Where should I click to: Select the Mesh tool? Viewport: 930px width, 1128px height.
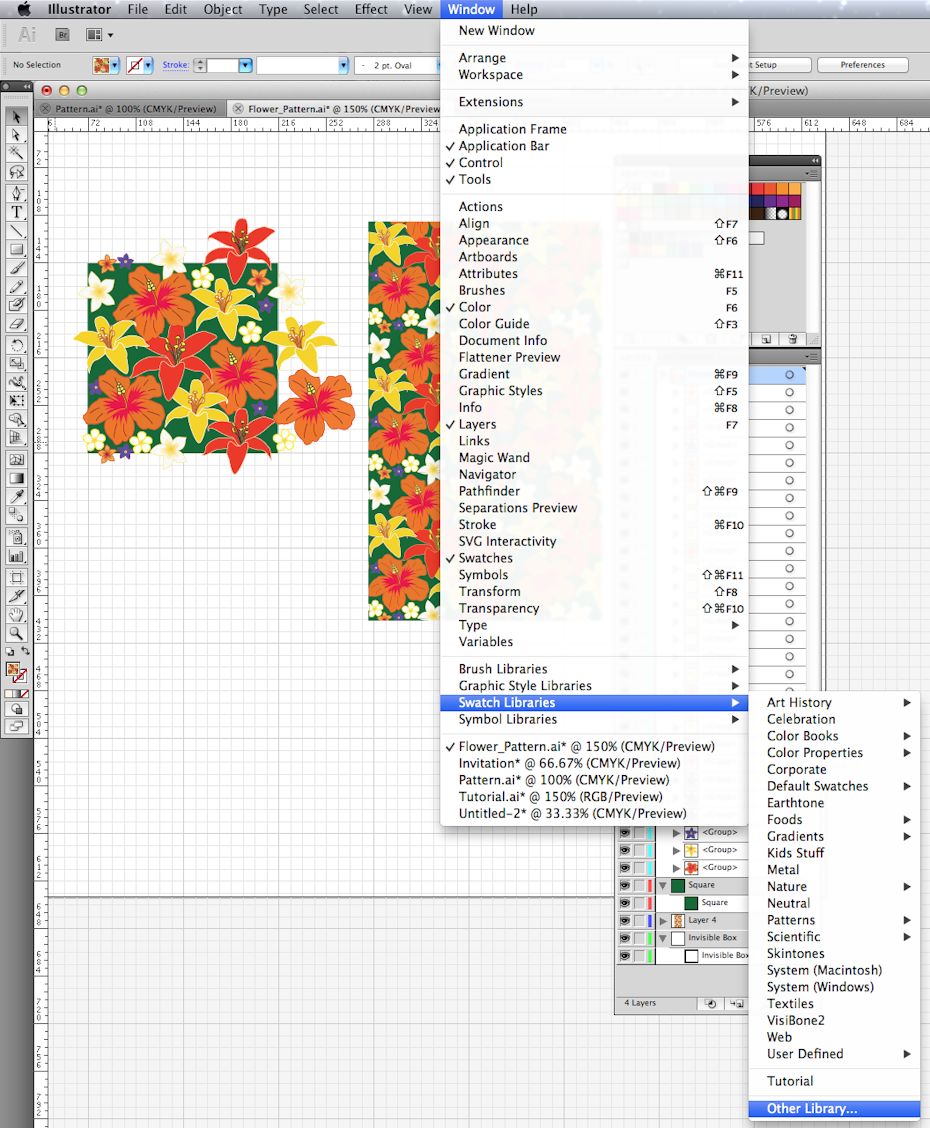pos(16,459)
